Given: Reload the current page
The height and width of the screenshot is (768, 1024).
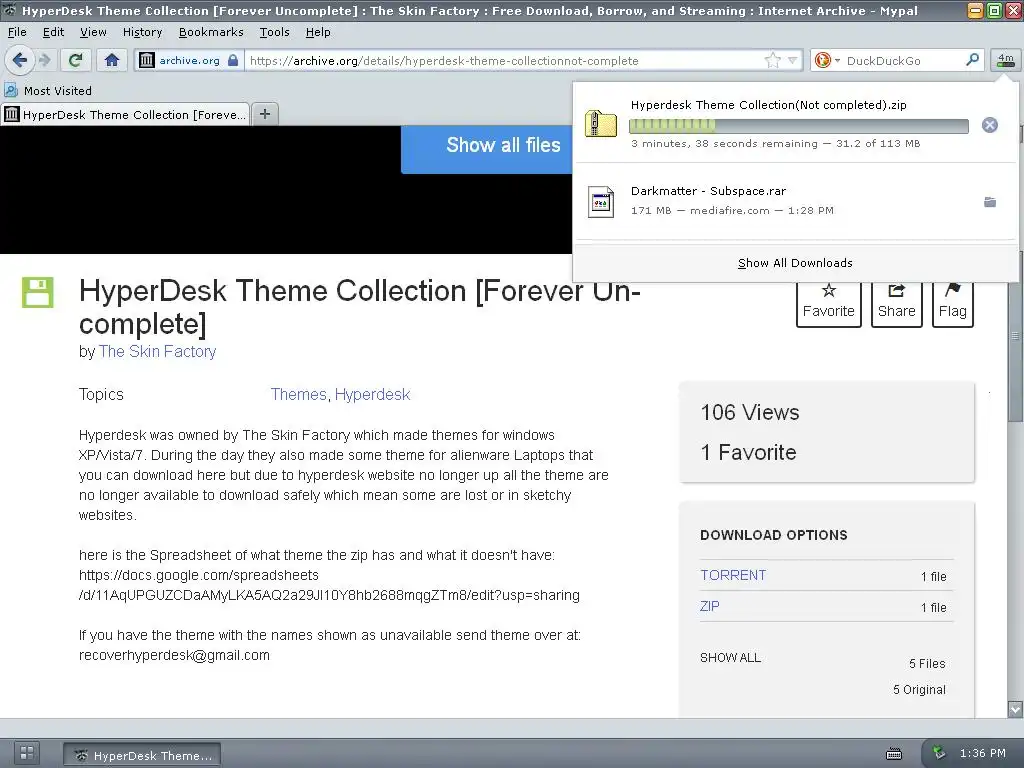Looking at the screenshot, I should [x=76, y=60].
